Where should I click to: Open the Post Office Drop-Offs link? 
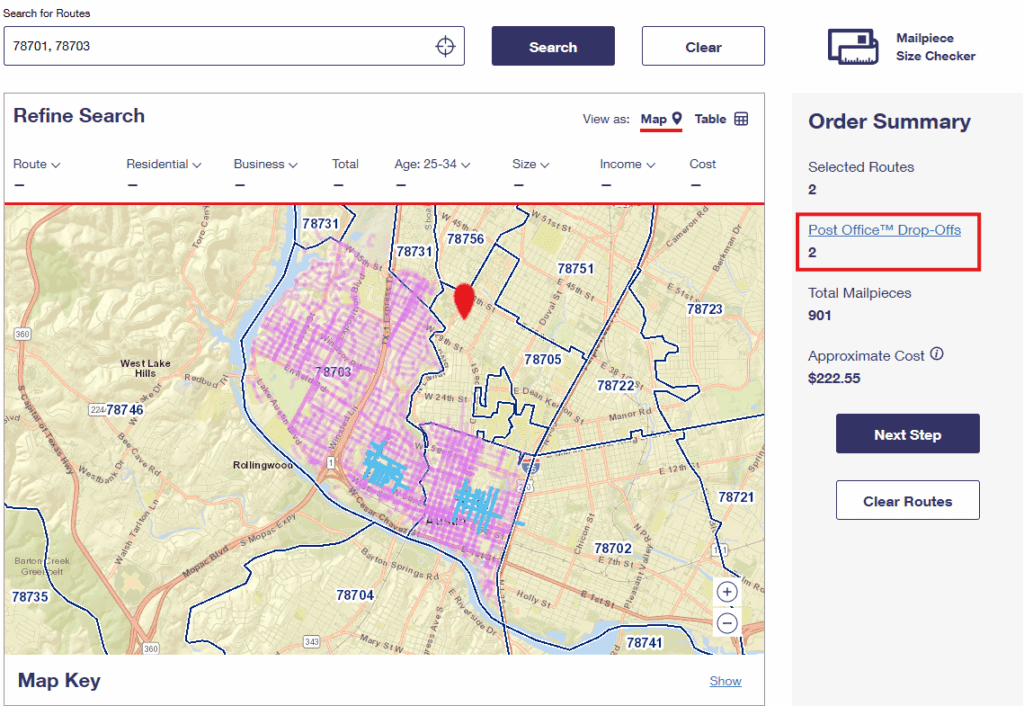point(884,230)
